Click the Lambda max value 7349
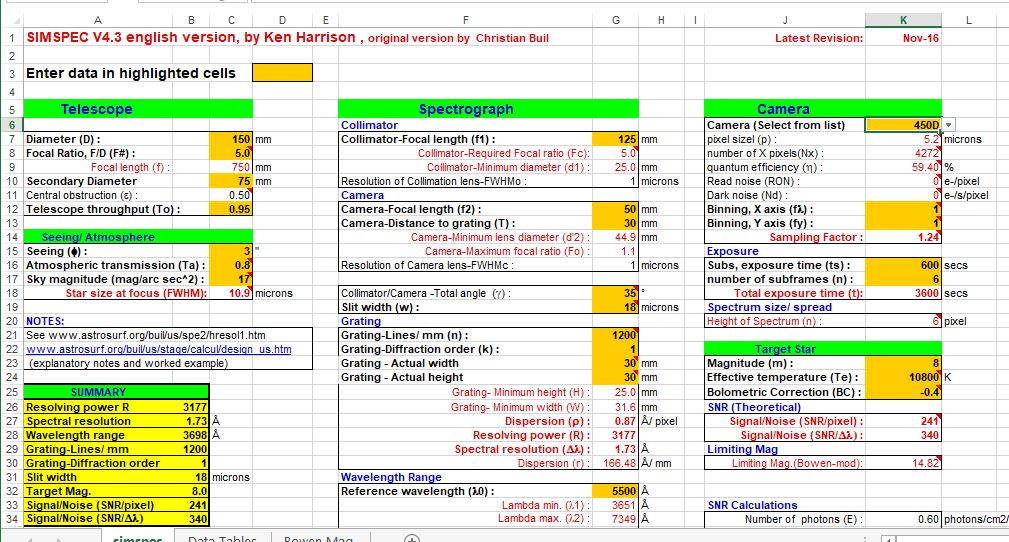The height and width of the screenshot is (542, 1009). 615,519
